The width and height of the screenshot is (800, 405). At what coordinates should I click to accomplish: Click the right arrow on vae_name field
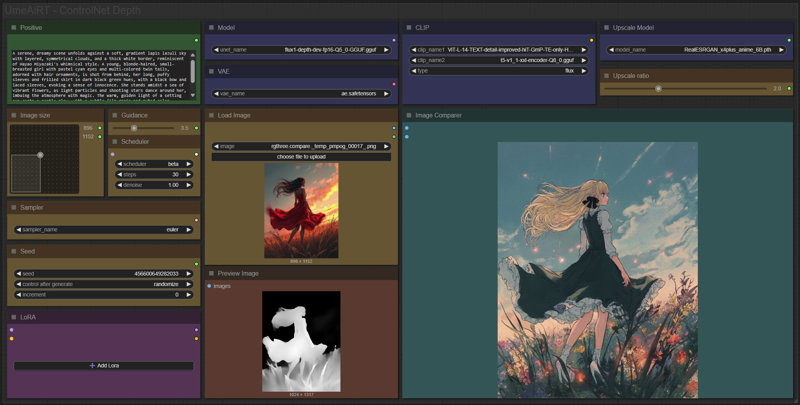pos(386,94)
